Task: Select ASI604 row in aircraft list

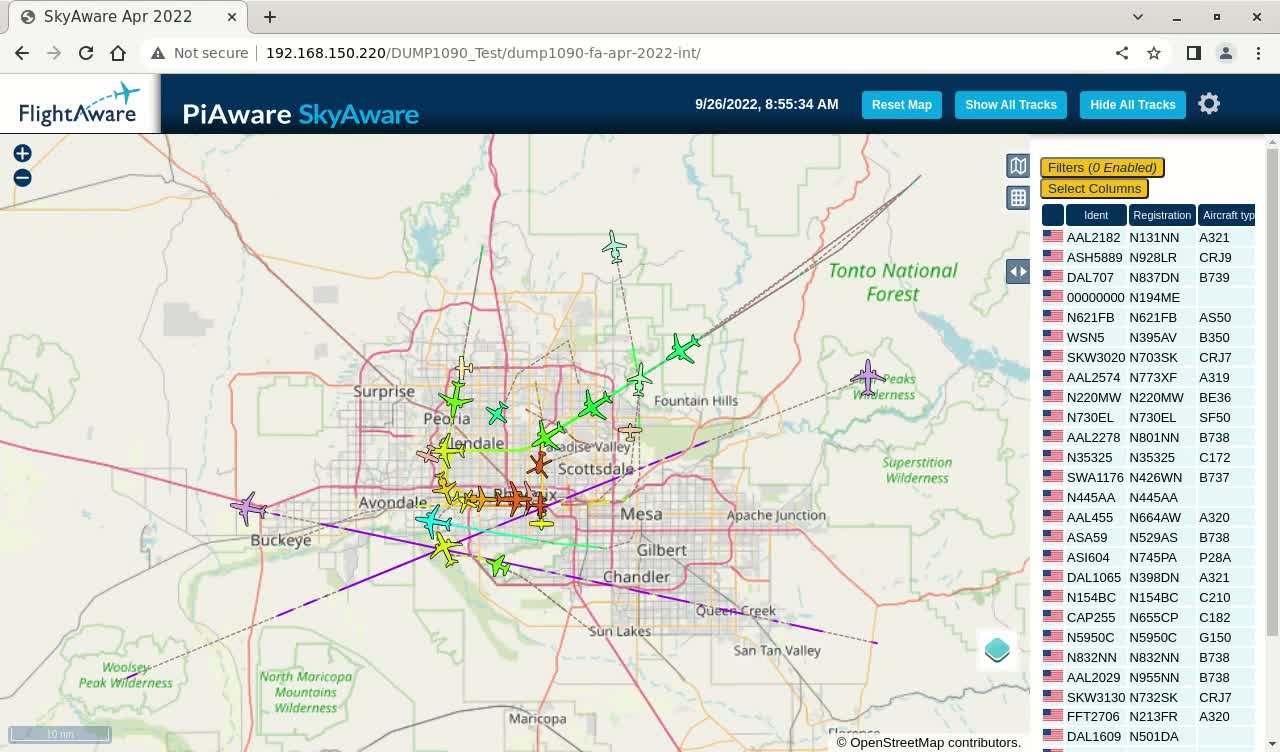Action: coord(1148,557)
